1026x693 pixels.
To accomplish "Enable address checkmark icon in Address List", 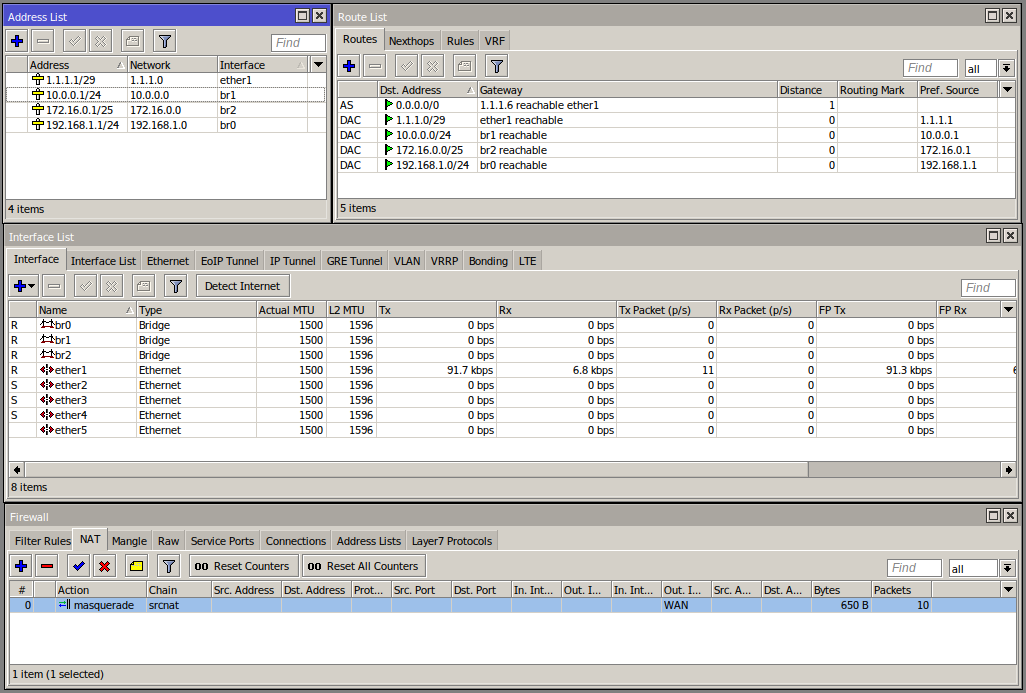I will click(75, 41).
